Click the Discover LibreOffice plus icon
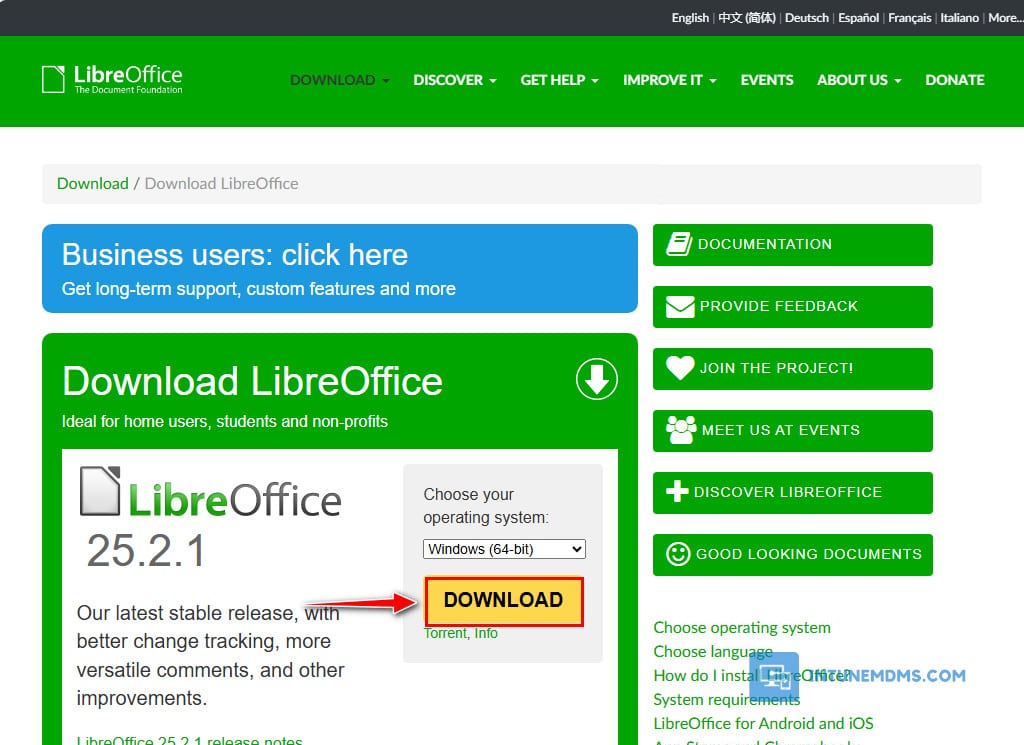Viewport: 1024px width, 745px height. tap(677, 492)
